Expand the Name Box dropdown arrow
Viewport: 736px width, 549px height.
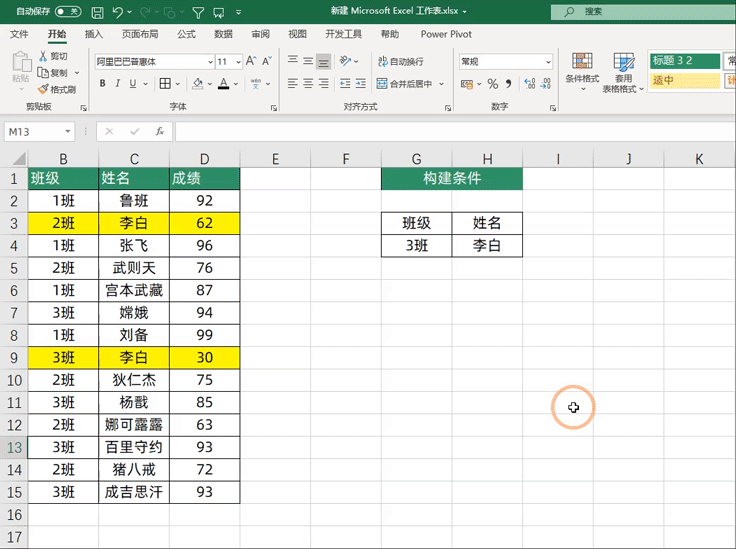tap(68, 131)
